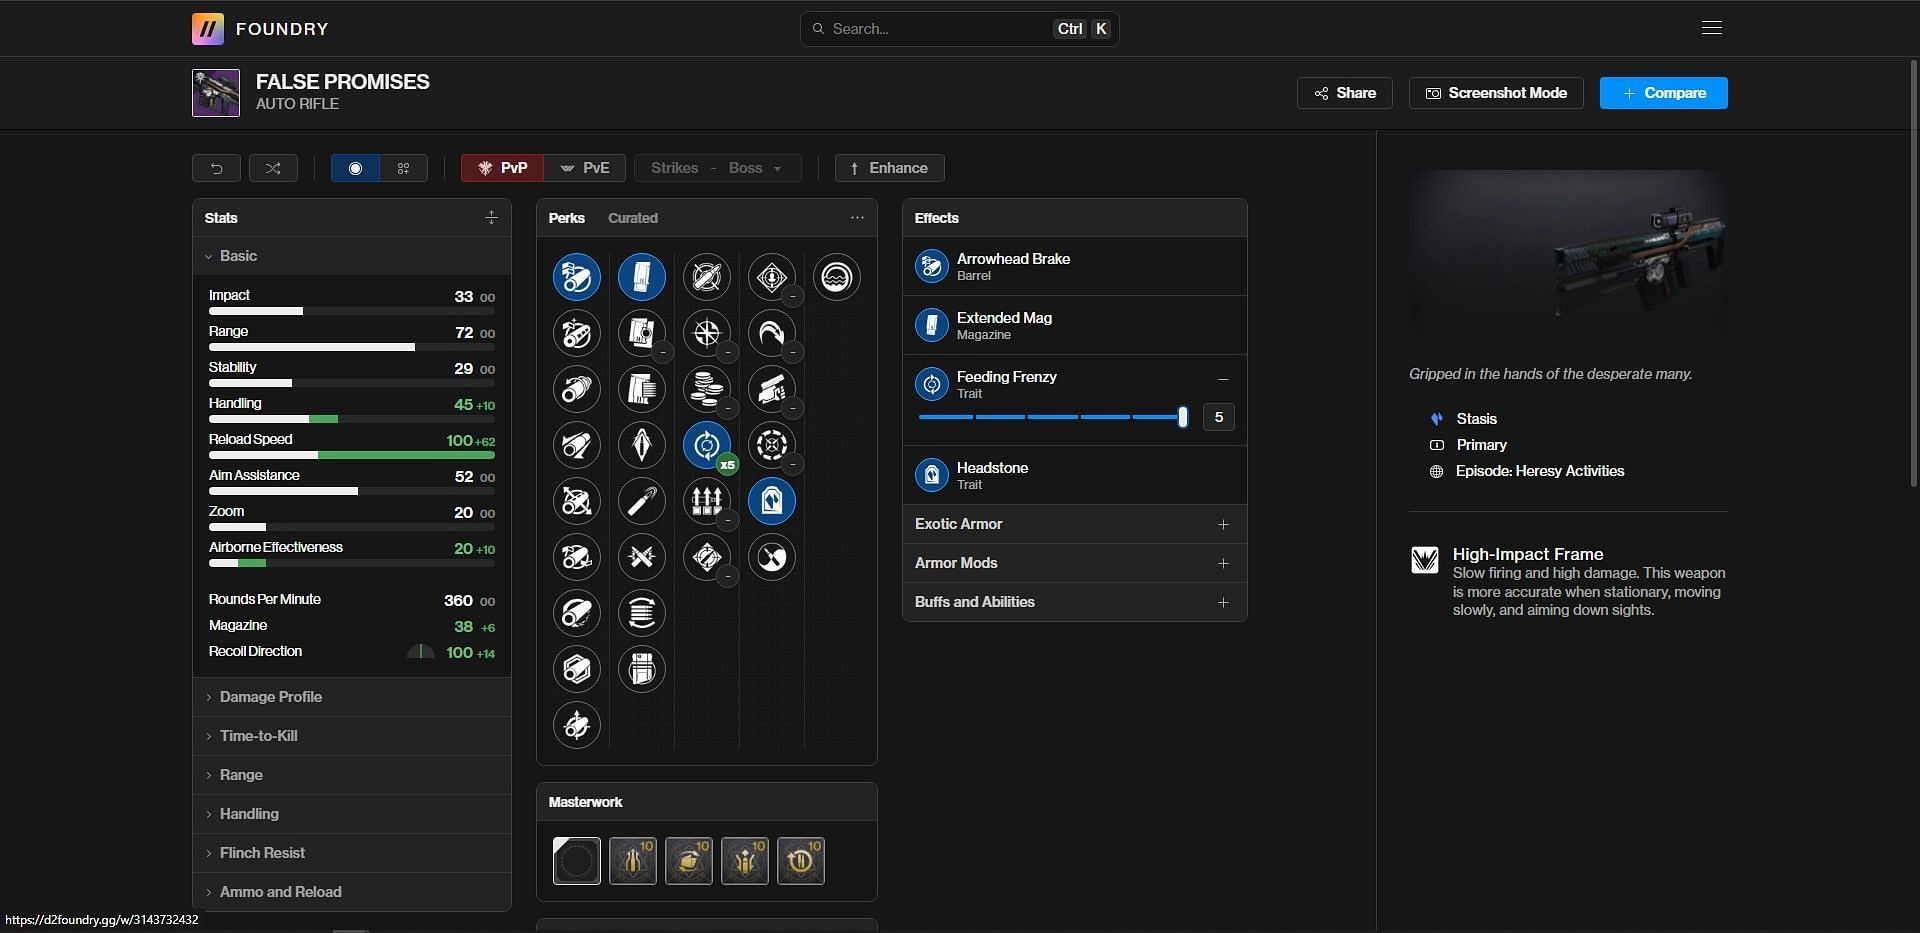Click the Feeding Frenzy stack slider handle
1920x933 pixels.
(x=1182, y=417)
